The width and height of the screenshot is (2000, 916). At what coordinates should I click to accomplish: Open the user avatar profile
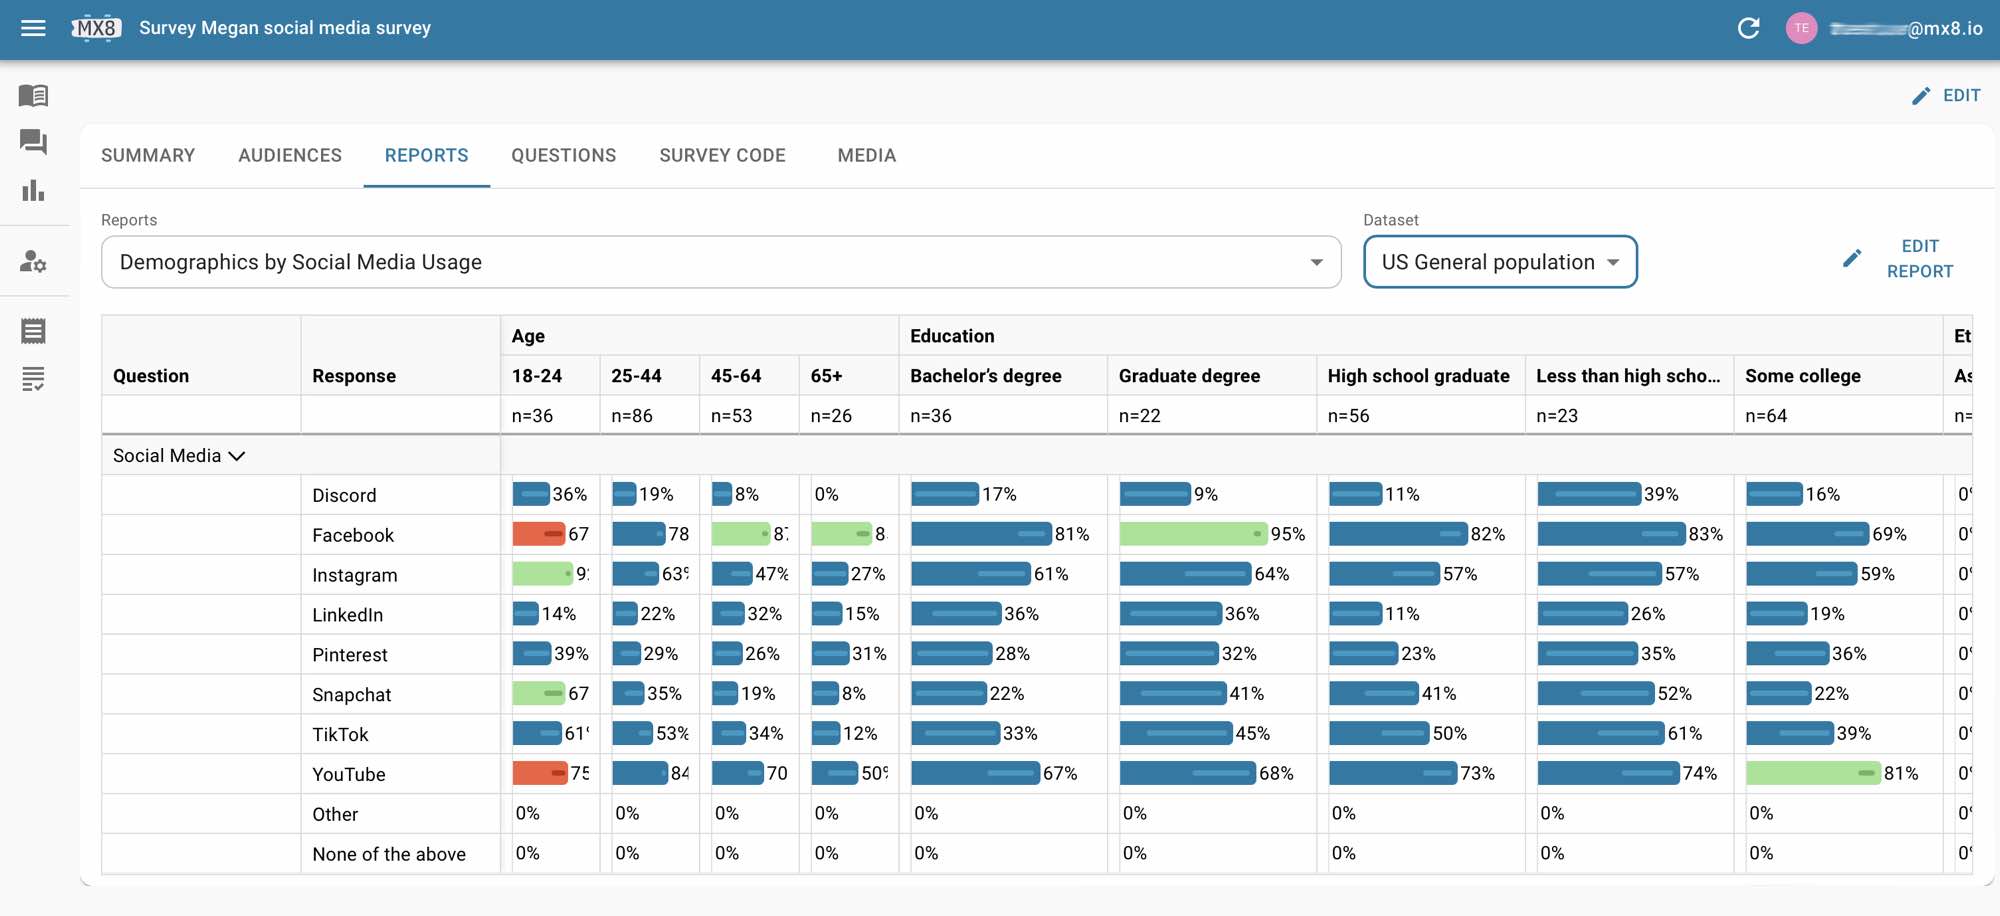click(1801, 28)
